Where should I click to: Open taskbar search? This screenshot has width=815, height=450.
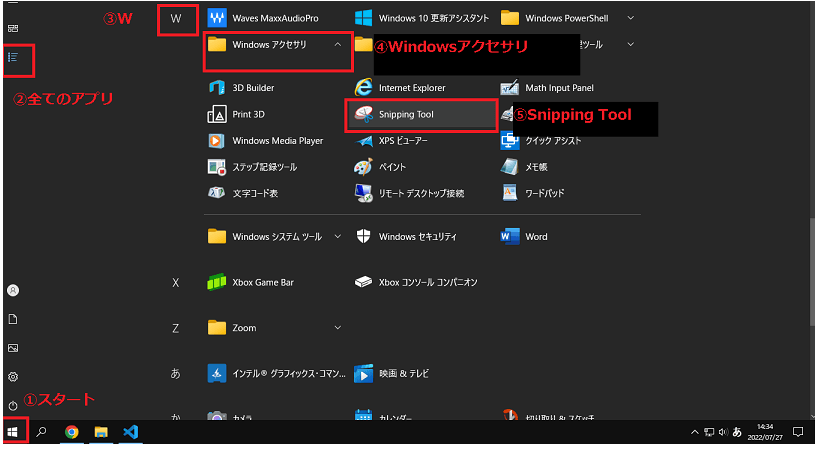[x=42, y=432]
